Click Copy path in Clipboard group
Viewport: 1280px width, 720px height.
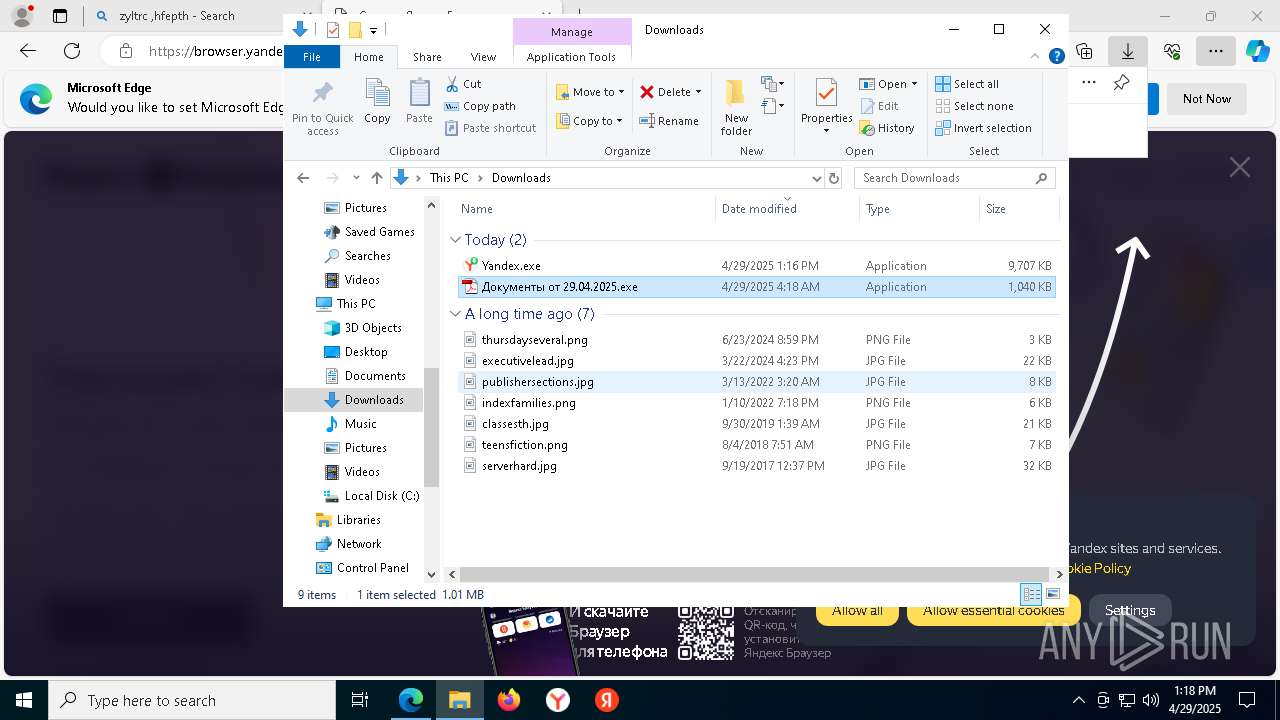pyautogui.click(x=480, y=106)
